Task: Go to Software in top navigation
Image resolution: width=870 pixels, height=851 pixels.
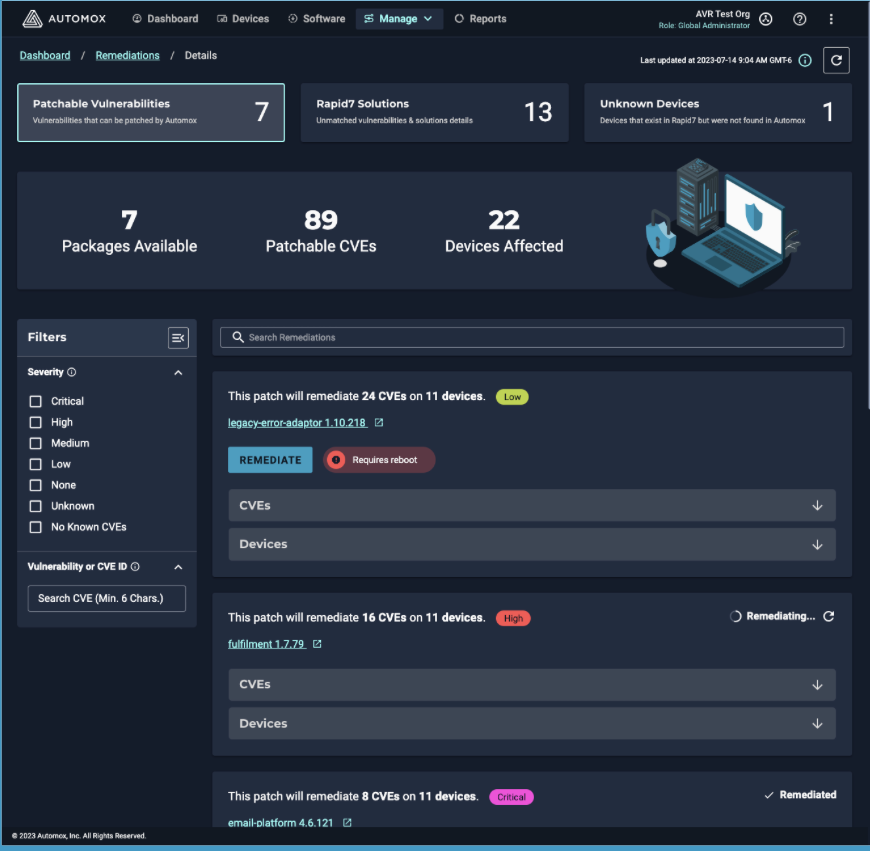Action: click(316, 19)
